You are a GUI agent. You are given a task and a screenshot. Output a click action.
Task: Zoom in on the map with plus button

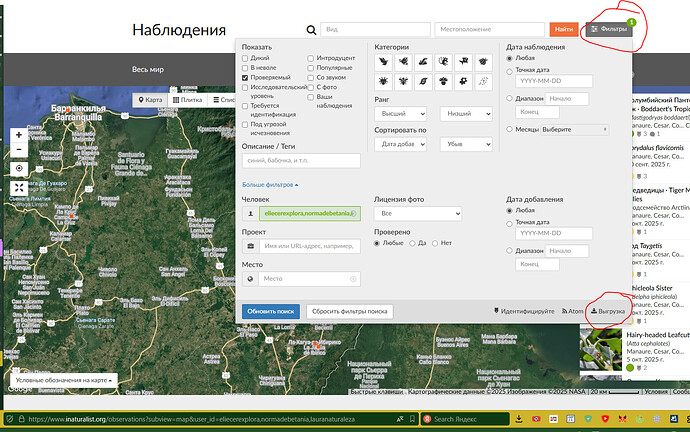[19, 135]
